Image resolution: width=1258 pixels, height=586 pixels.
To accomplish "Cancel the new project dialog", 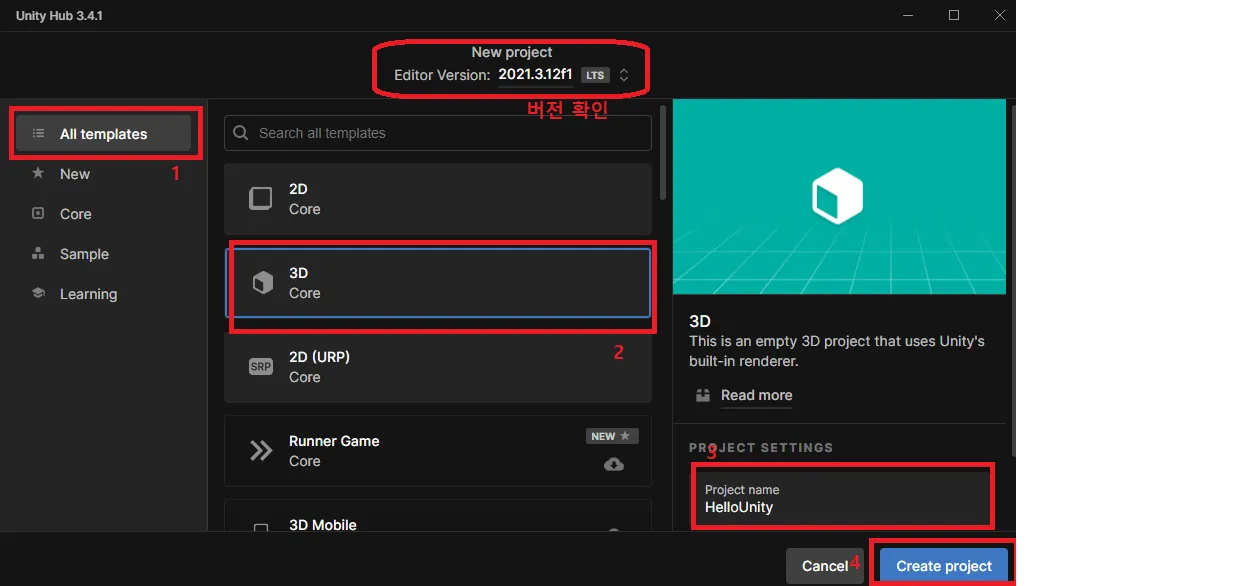I will coord(825,566).
